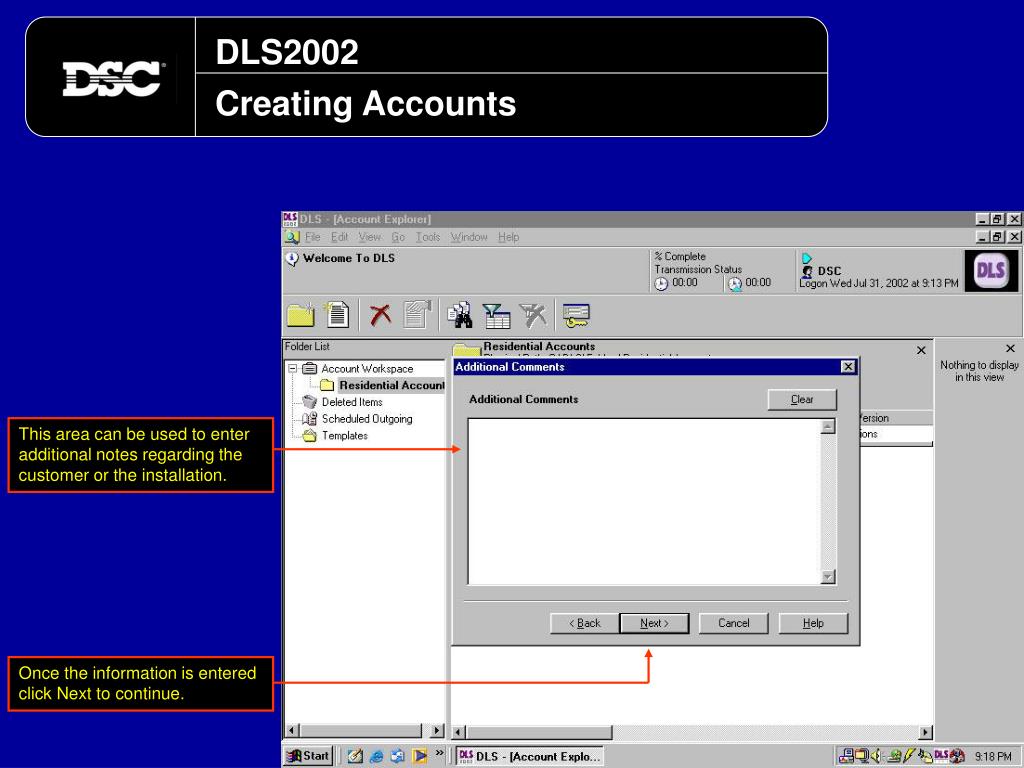Click the Welcome To DLS info icon

pos(292,259)
